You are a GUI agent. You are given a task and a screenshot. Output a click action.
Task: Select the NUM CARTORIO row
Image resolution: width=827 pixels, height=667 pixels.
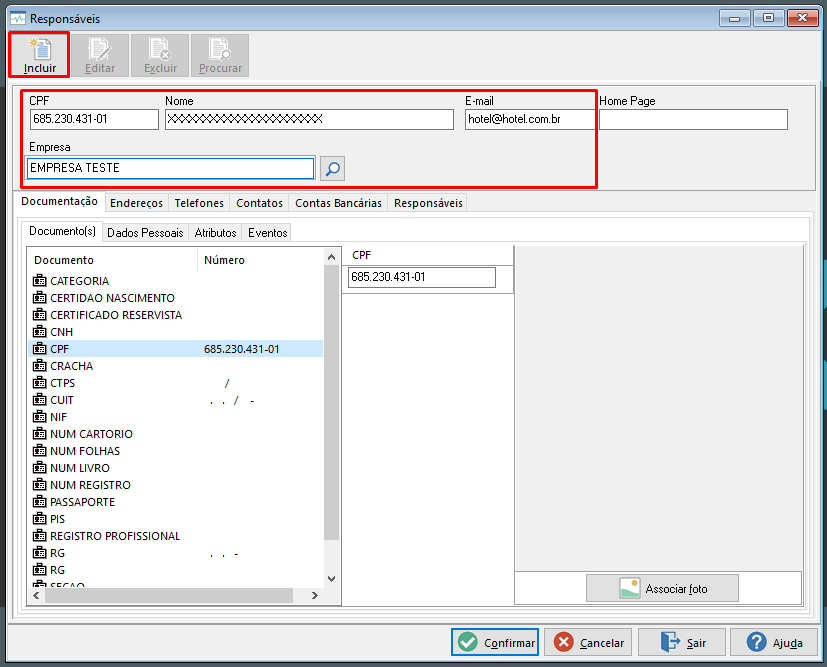click(x=175, y=433)
